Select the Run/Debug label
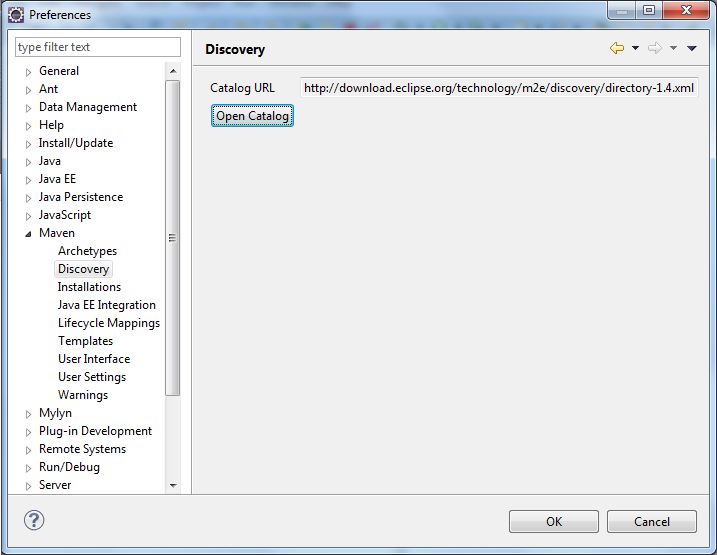717x555 pixels. [69, 467]
